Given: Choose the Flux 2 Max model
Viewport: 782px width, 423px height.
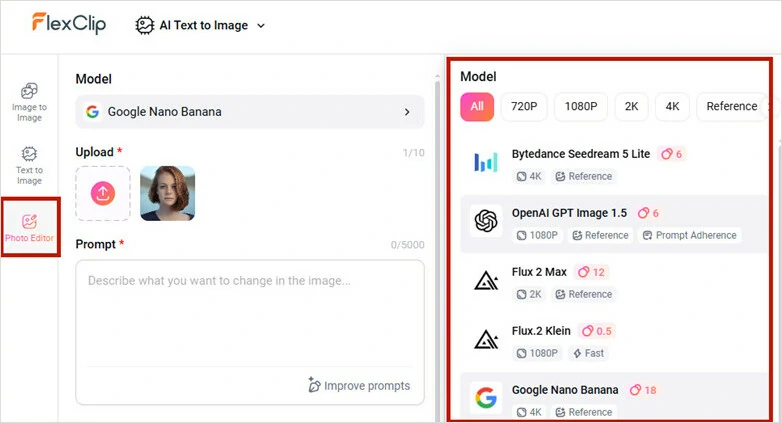Looking at the screenshot, I should click(613, 282).
